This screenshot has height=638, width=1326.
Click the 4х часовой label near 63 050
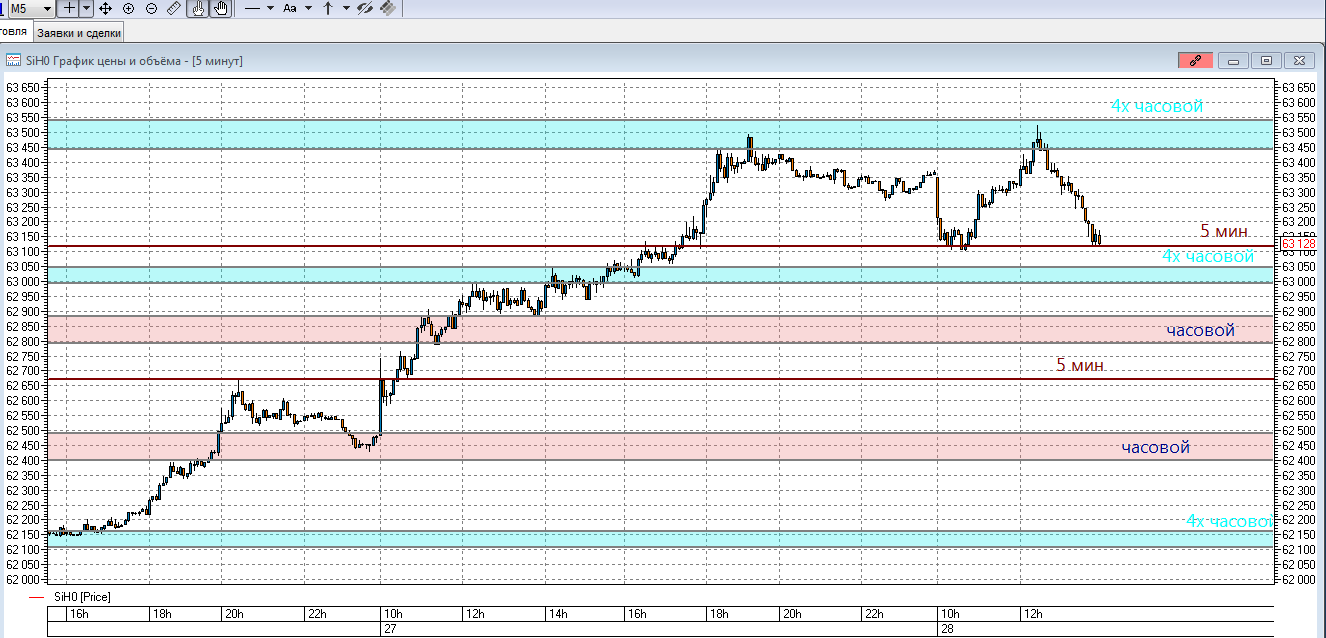coord(1208,256)
